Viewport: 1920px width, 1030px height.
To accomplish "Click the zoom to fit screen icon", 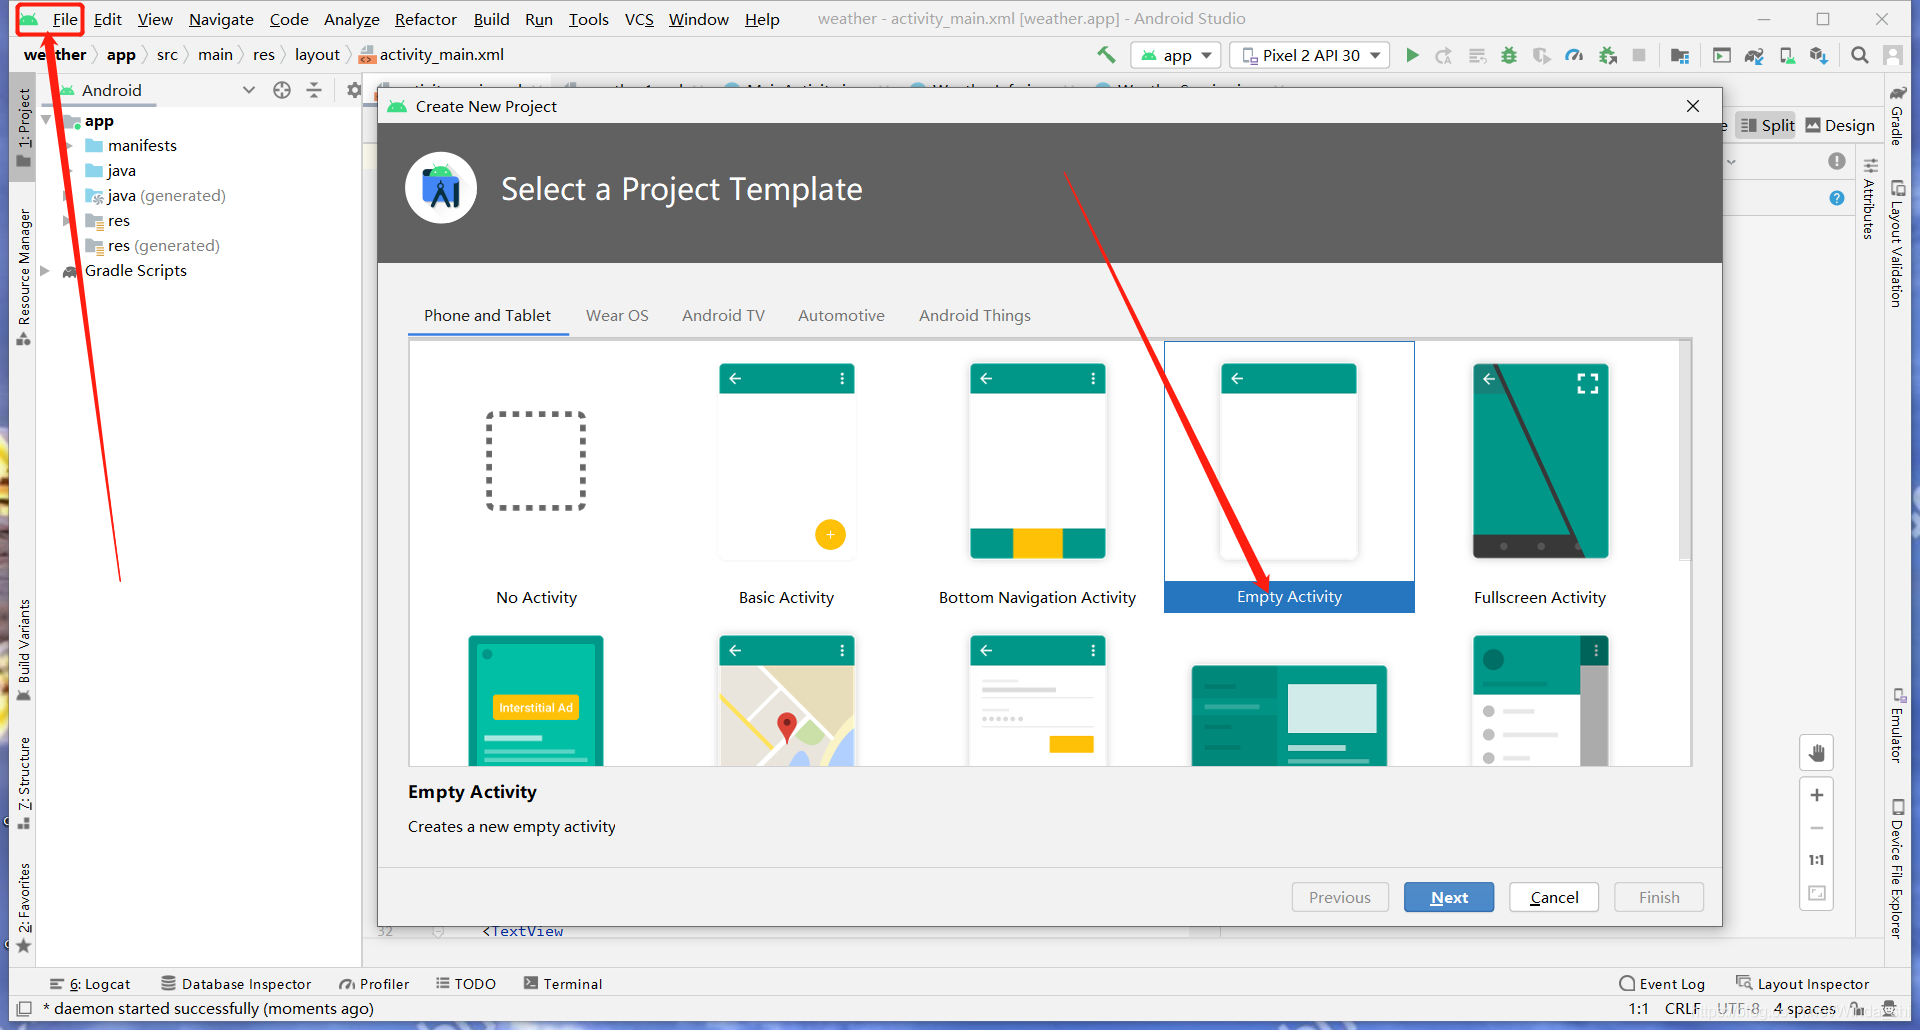I will pos(1817,893).
